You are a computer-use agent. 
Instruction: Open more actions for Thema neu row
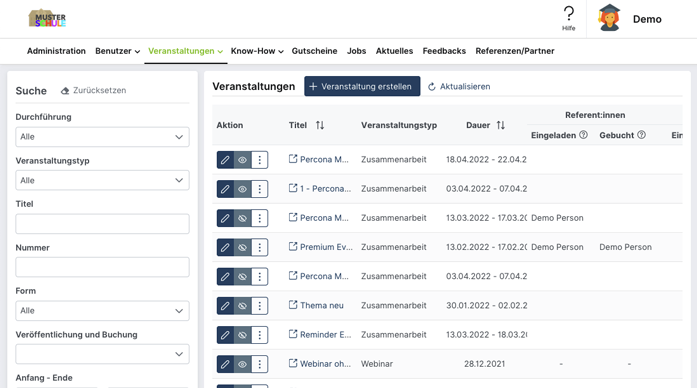click(x=260, y=306)
